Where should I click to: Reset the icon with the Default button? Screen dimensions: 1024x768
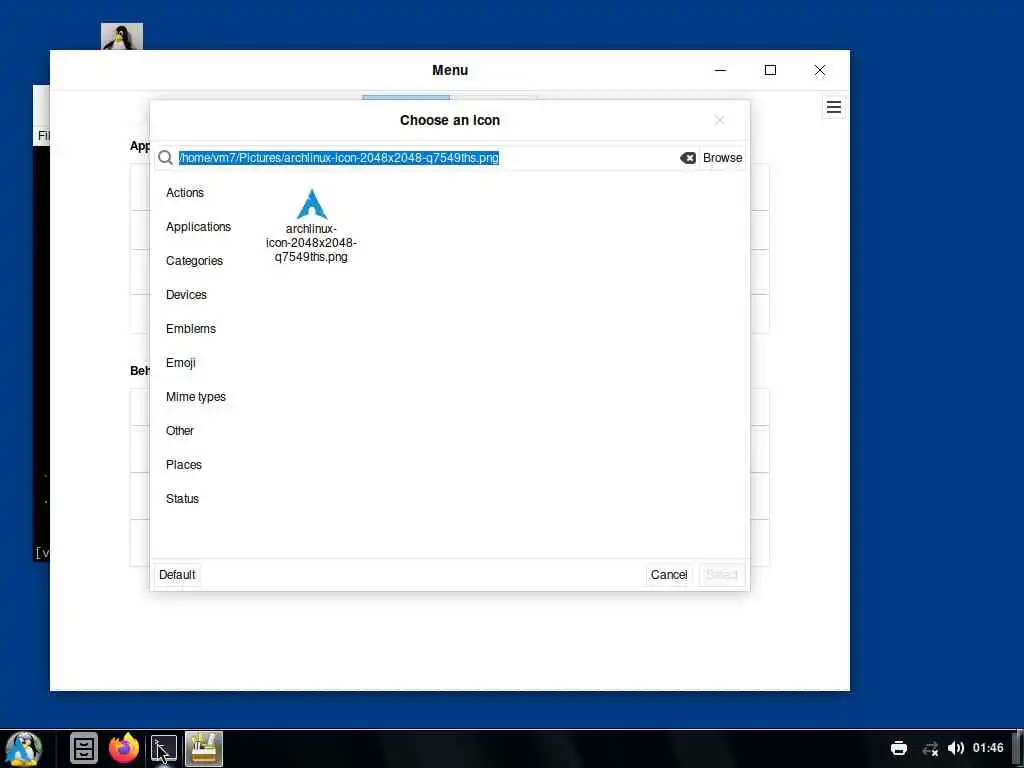pyautogui.click(x=177, y=575)
